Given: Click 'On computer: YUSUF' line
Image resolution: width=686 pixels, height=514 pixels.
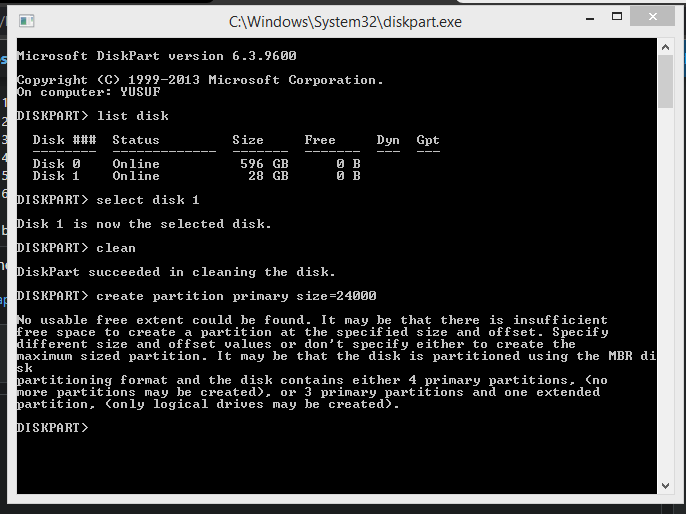Looking at the screenshot, I should tap(88, 92).
